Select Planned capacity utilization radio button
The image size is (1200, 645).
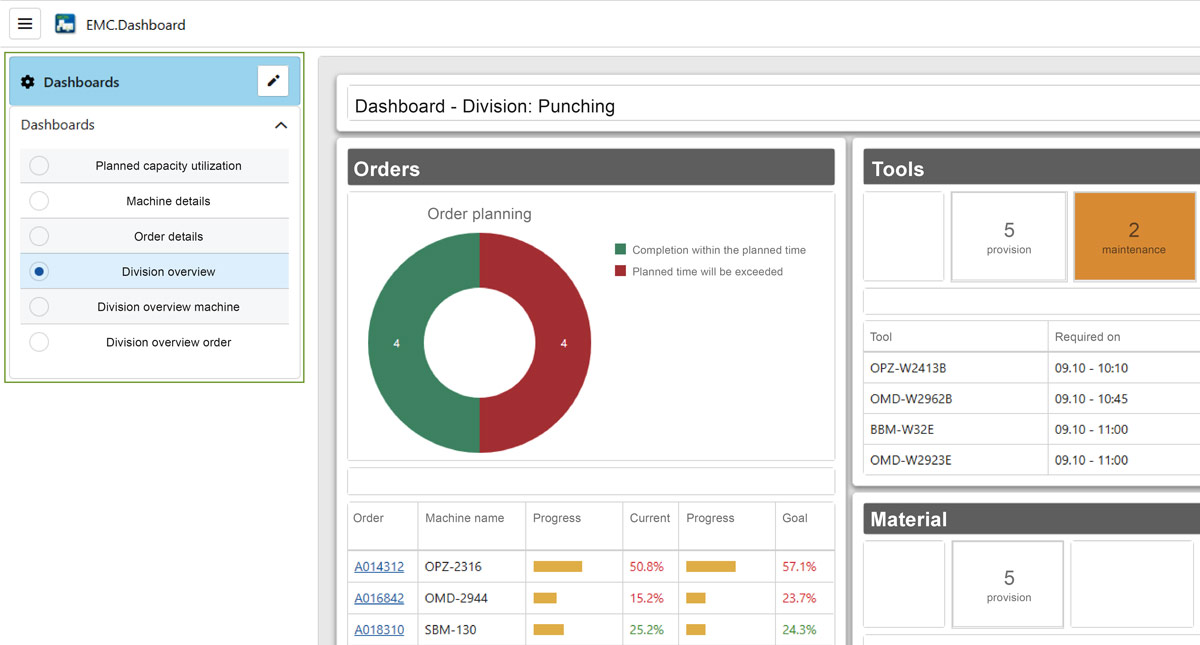tap(39, 166)
